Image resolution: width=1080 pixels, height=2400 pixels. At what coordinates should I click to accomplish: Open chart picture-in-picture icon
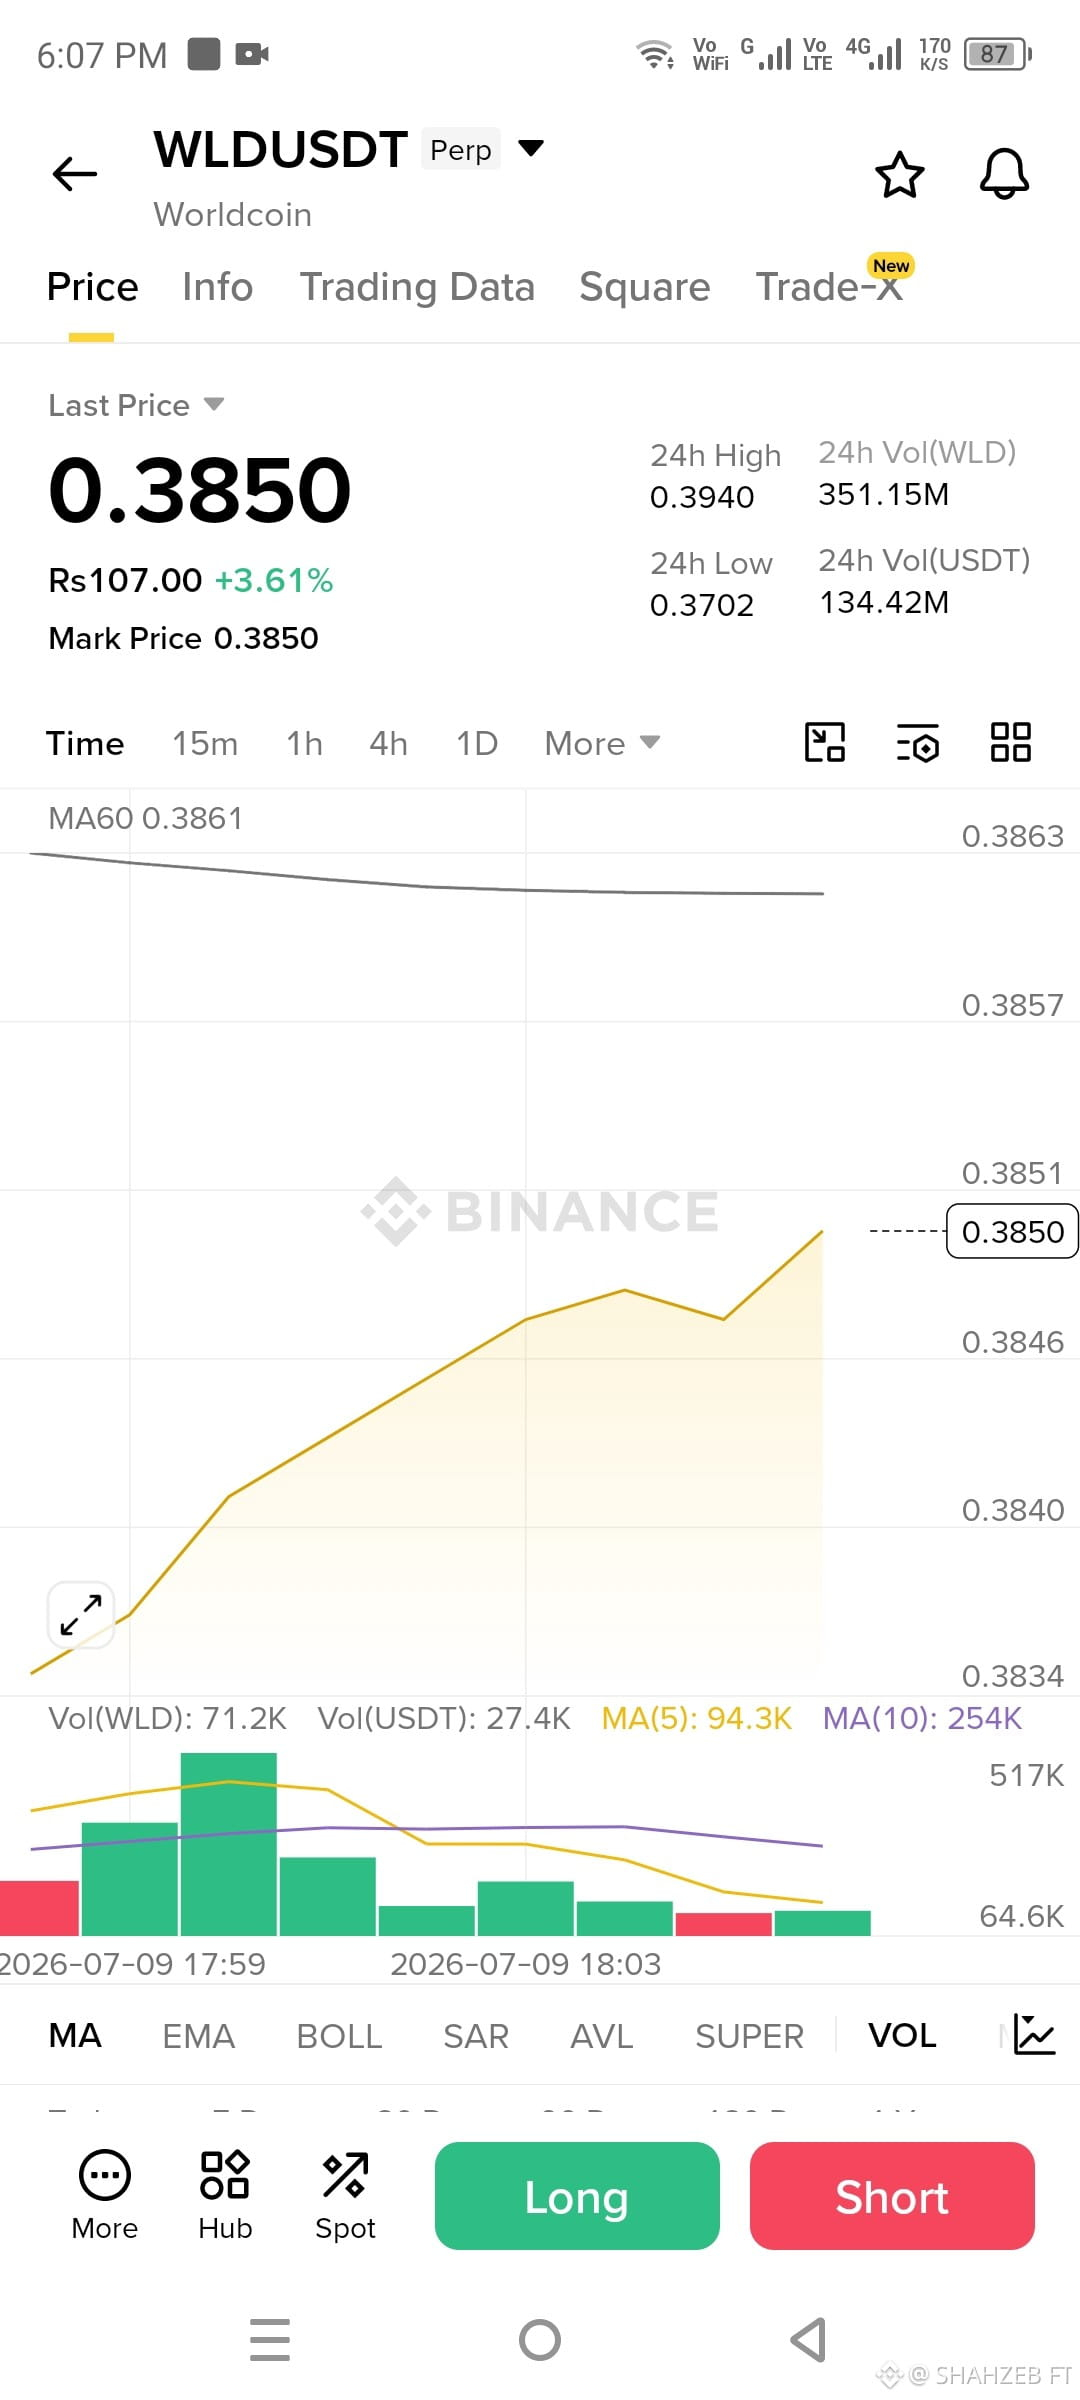(x=825, y=742)
